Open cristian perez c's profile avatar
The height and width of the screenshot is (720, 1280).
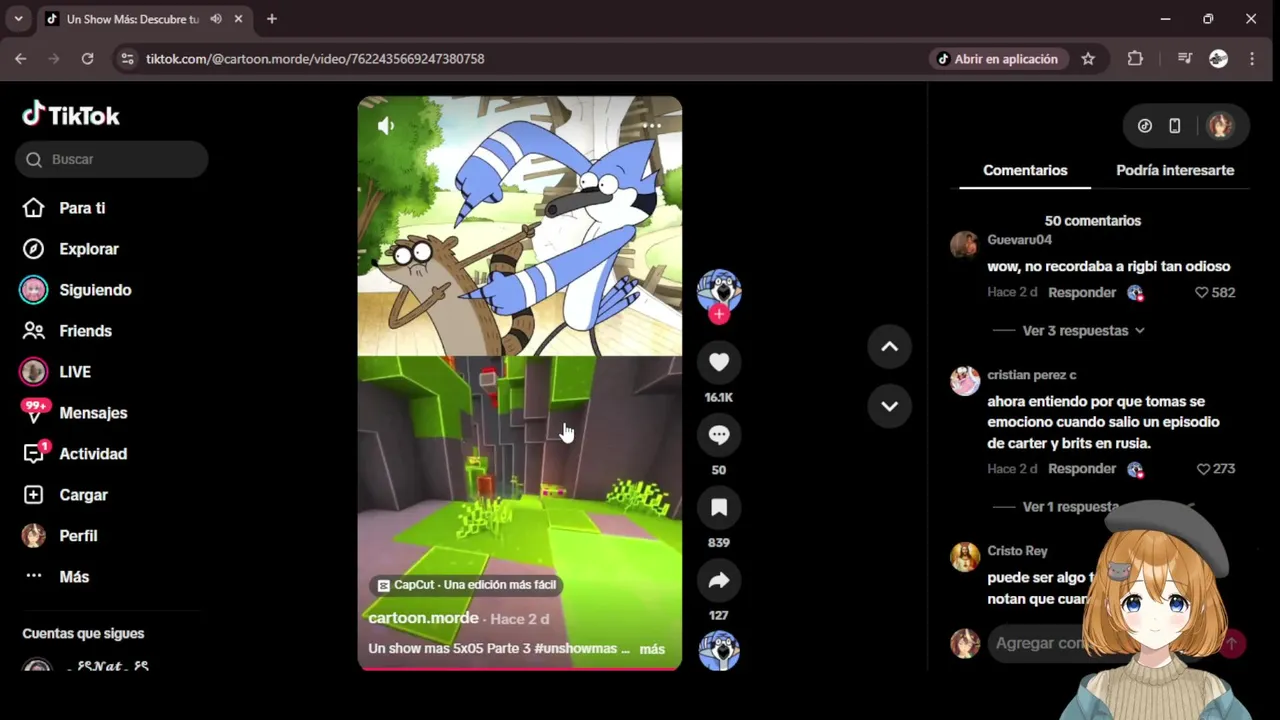[964, 381]
